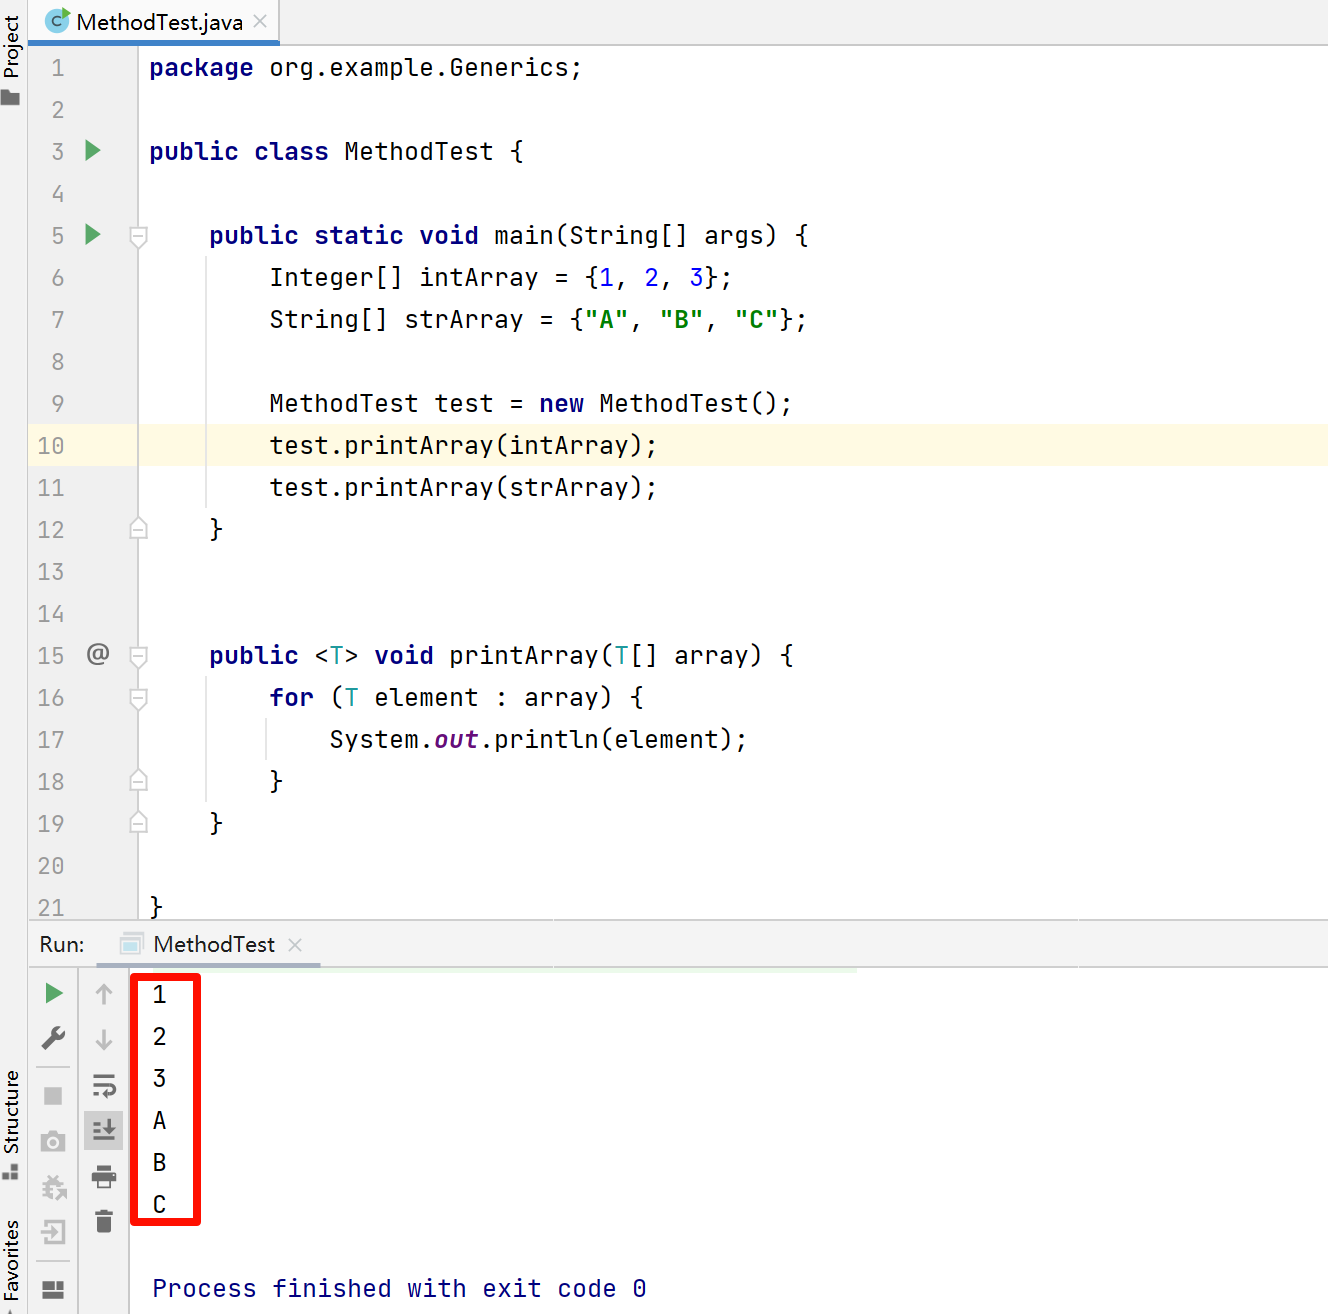Collapse main method fold marker at line 5

tap(139, 236)
